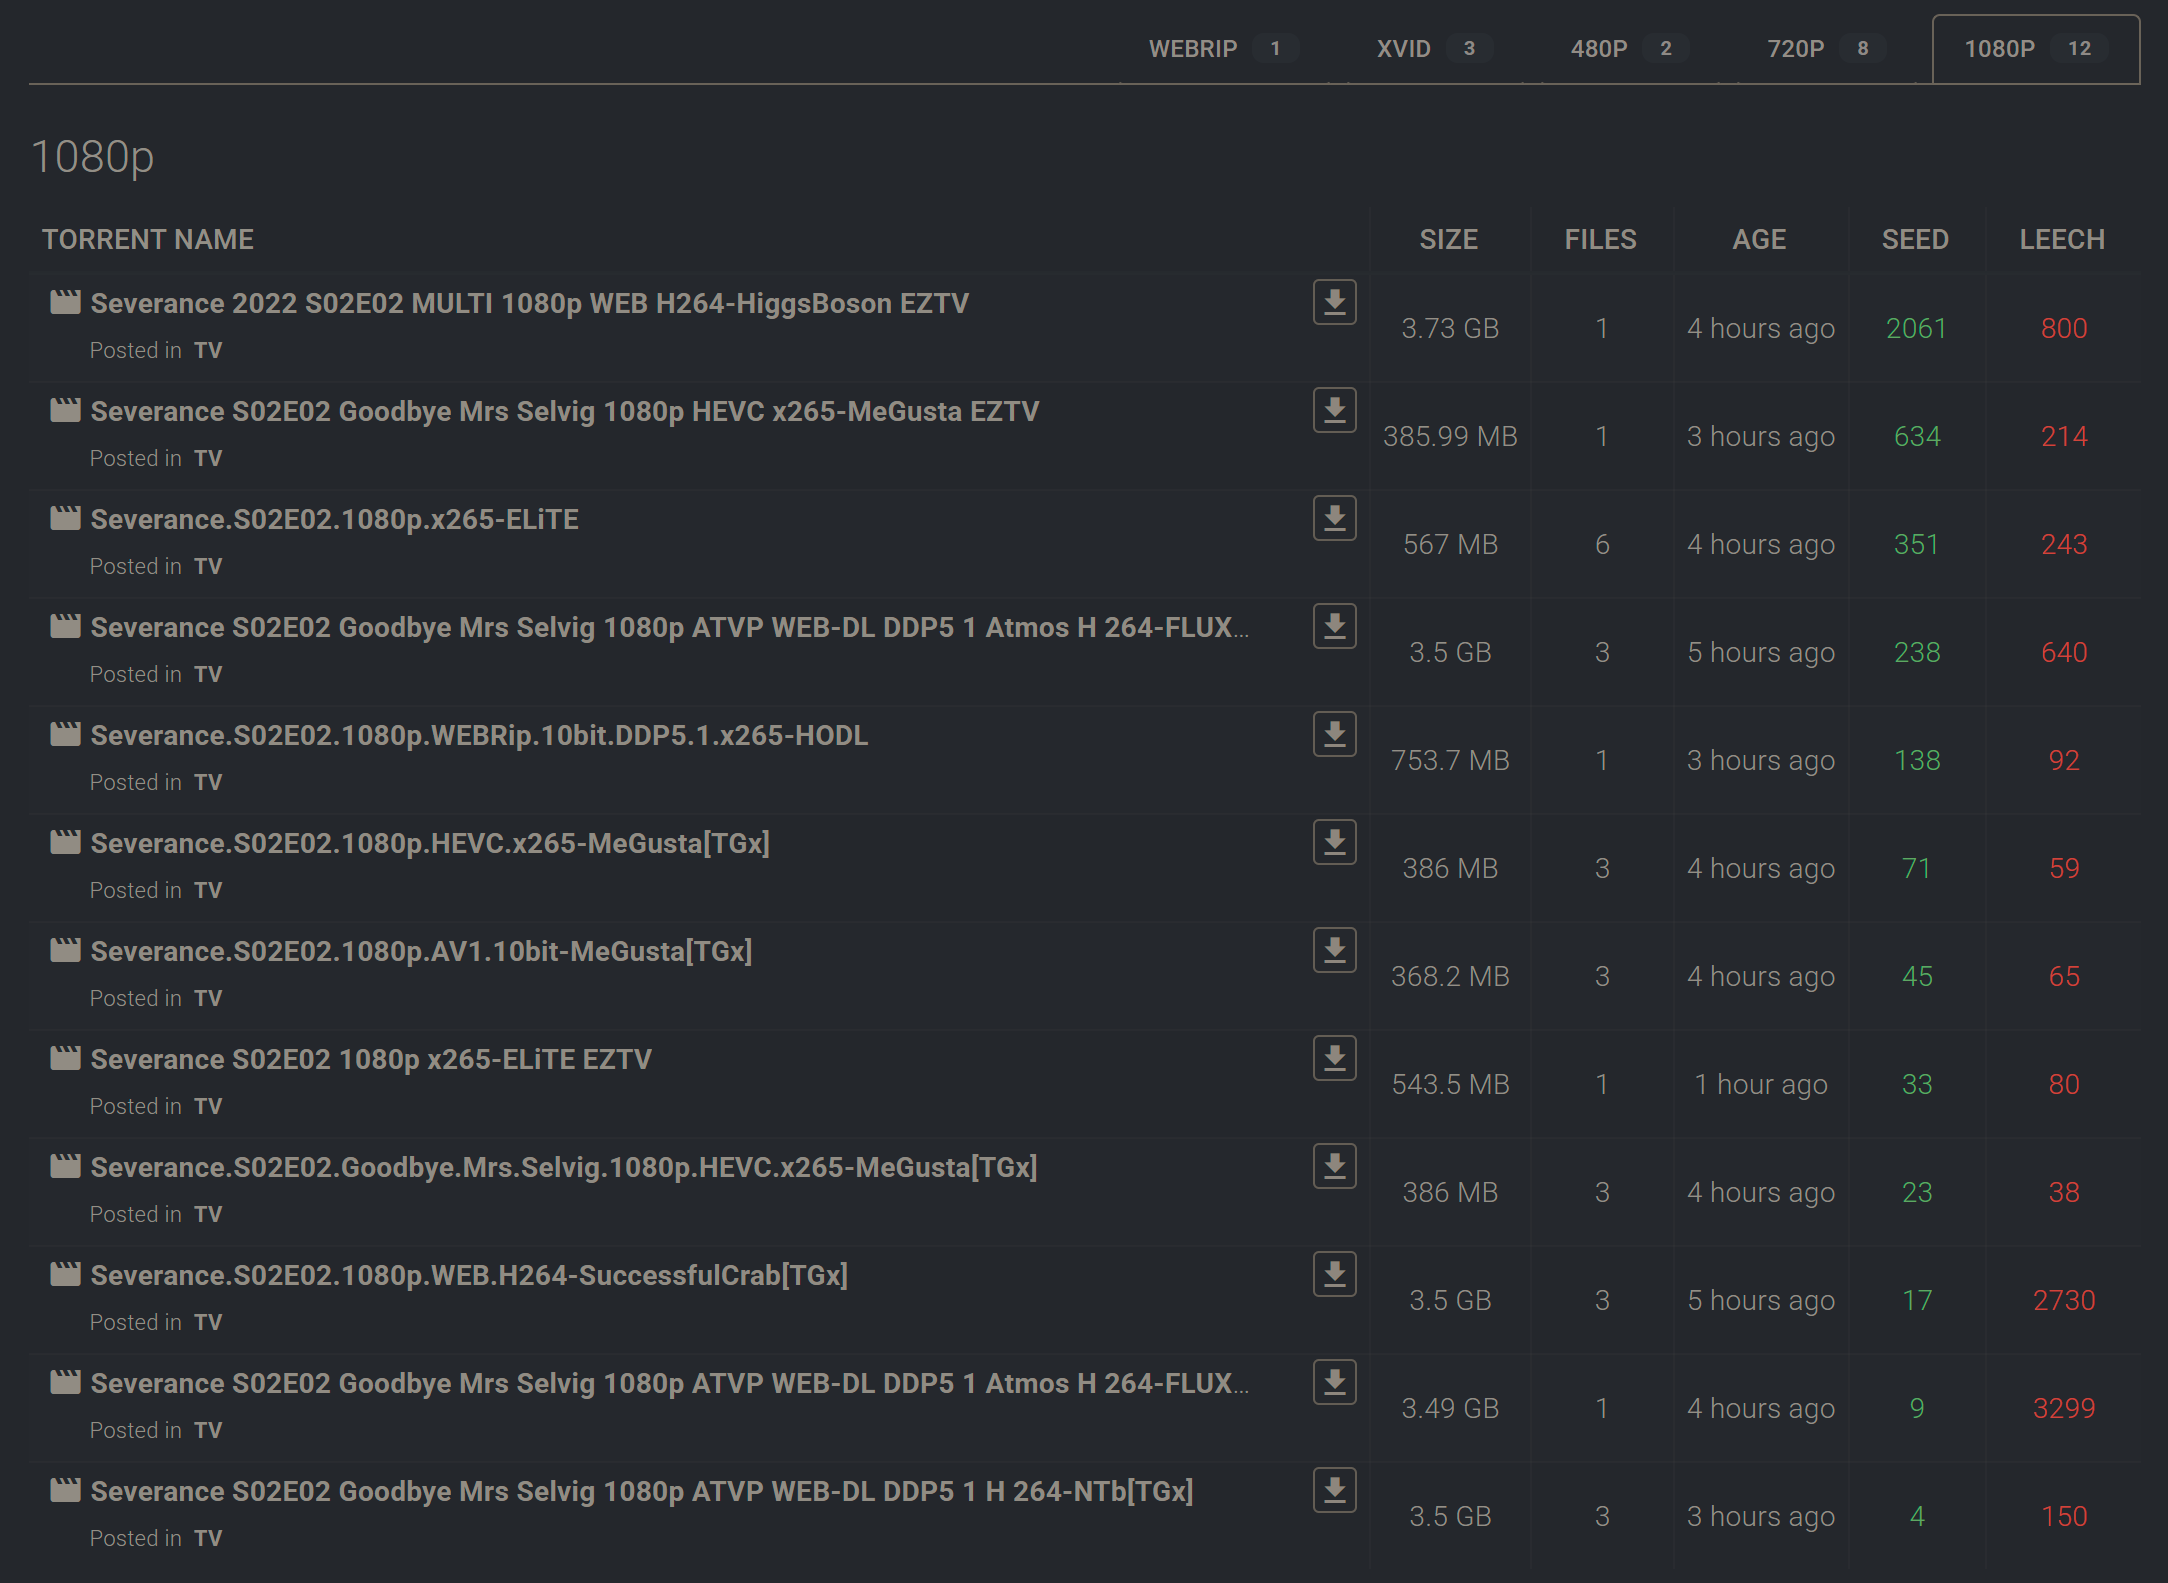
Task: Click the 3.73 GB size cell
Action: pos(1450,328)
